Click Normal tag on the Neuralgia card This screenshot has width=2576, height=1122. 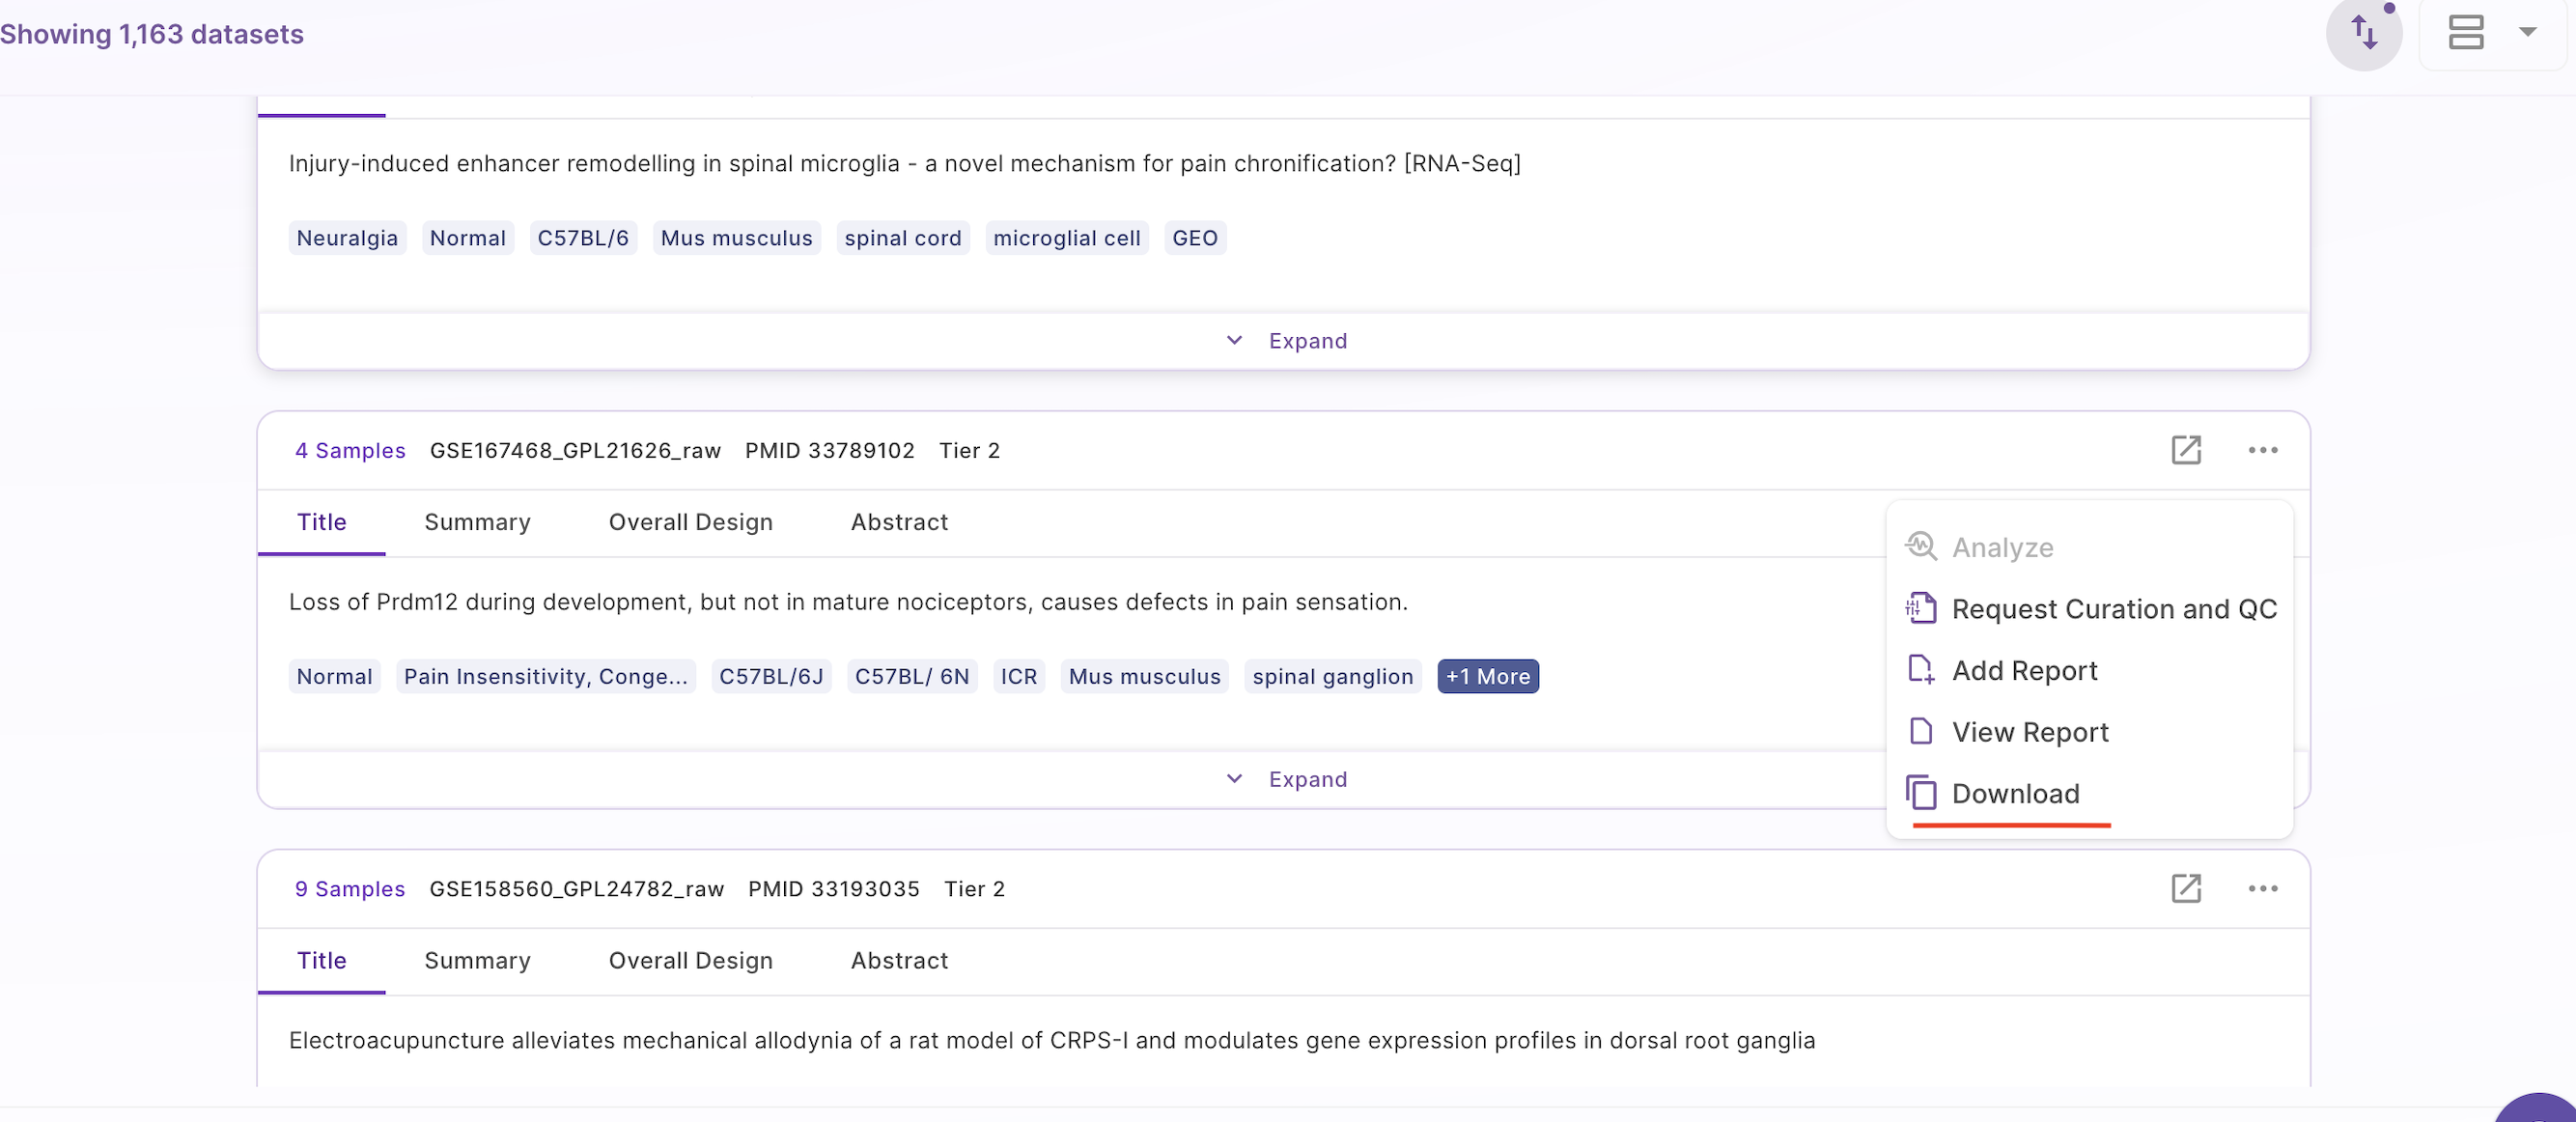467,238
